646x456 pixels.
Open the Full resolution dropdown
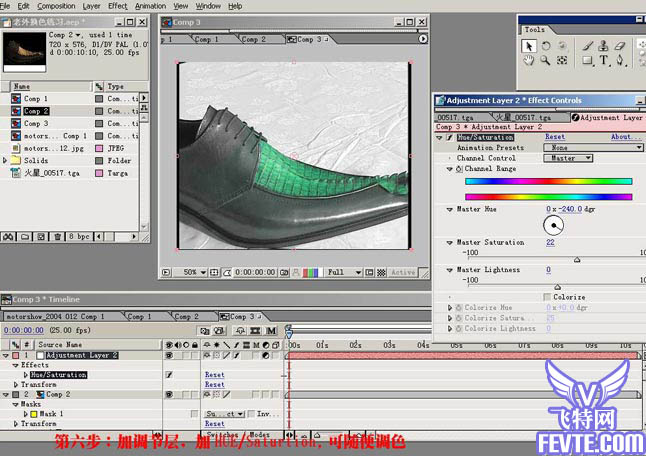(x=343, y=272)
